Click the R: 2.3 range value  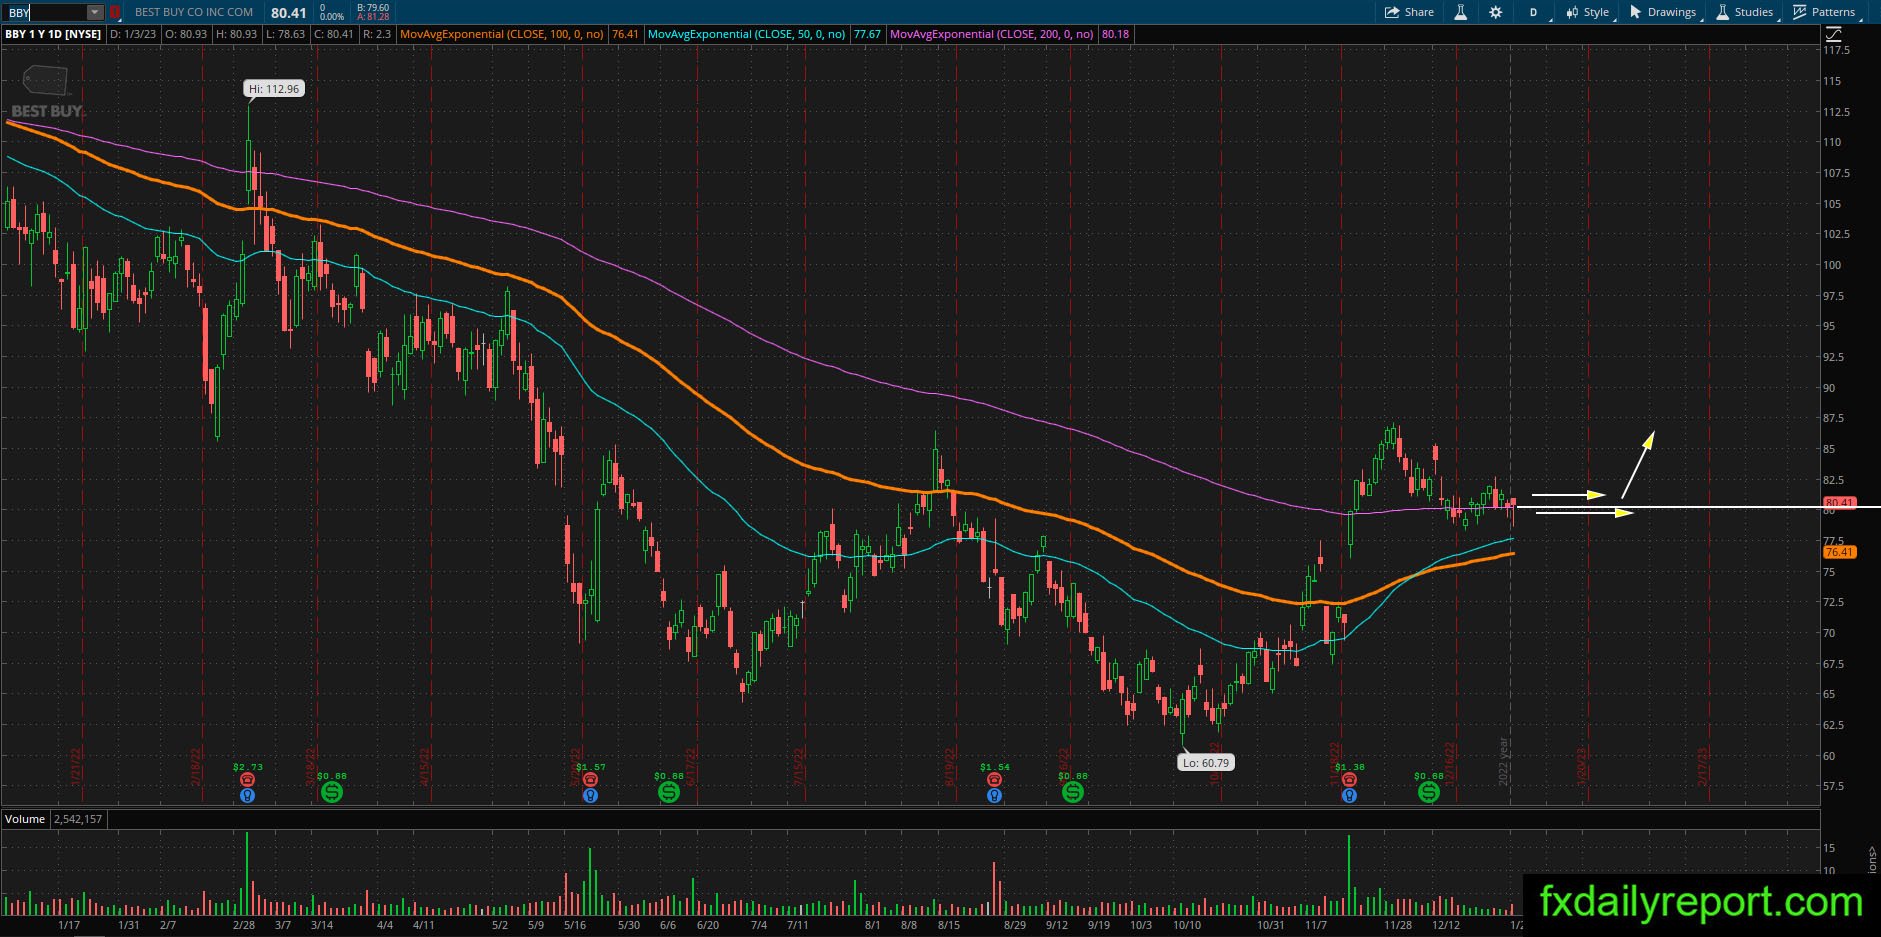377,34
